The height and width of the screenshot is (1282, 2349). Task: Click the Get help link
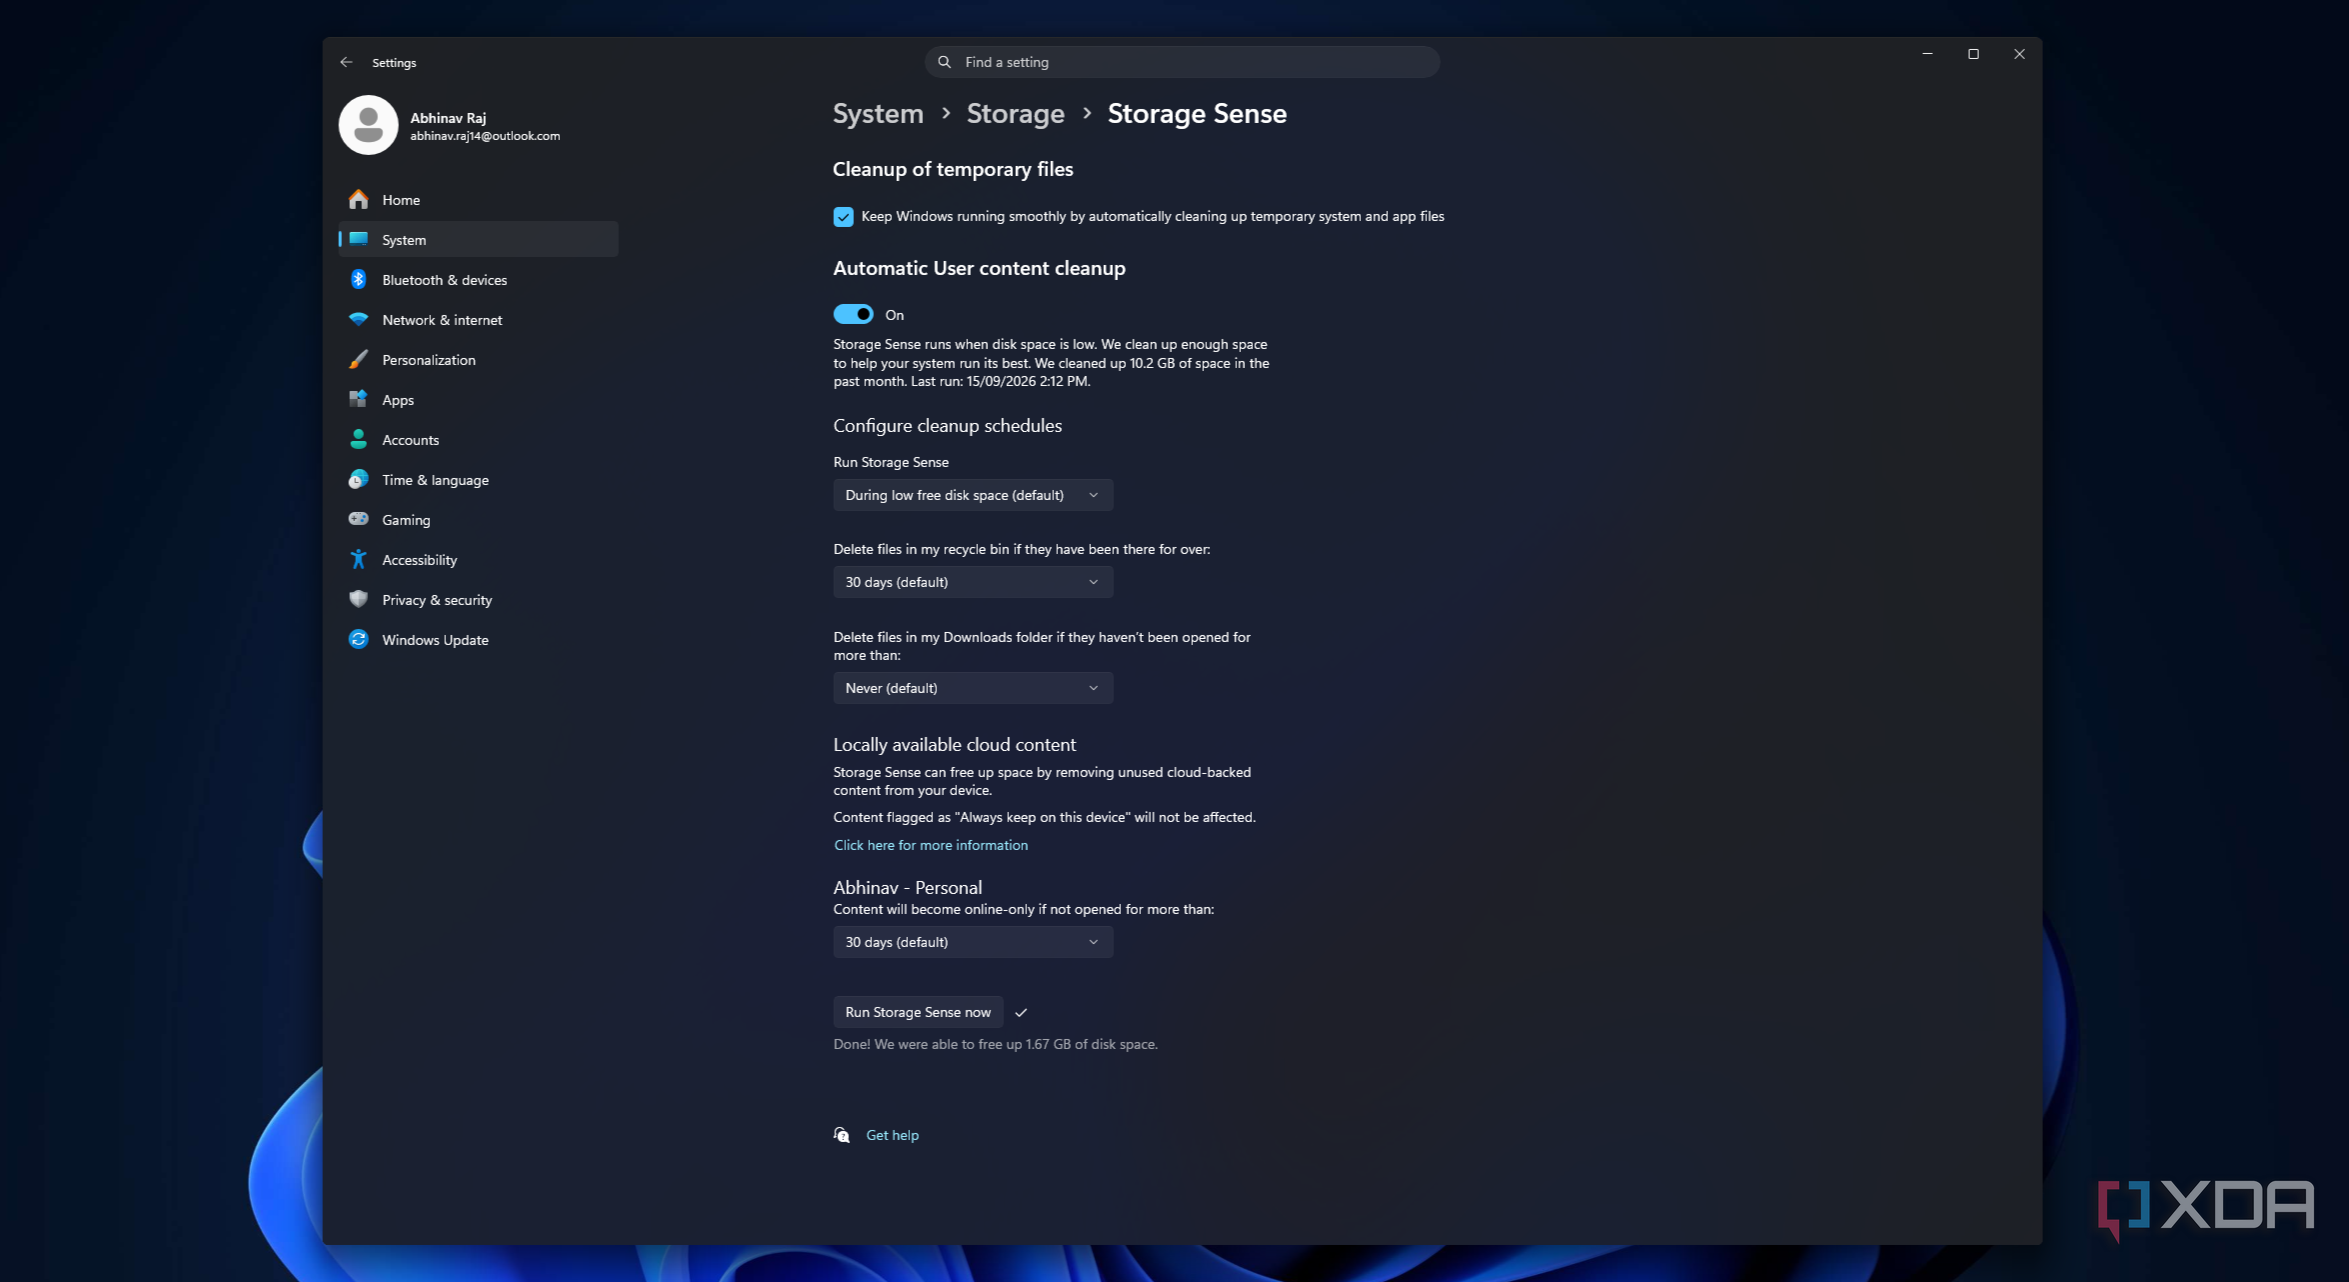(892, 1135)
